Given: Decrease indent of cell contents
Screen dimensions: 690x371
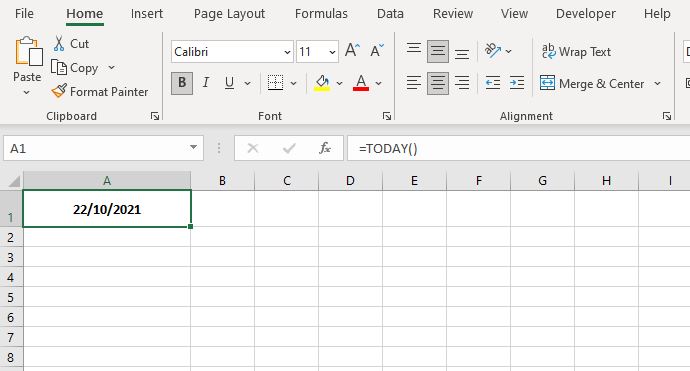Looking at the screenshot, I should click(x=493, y=83).
